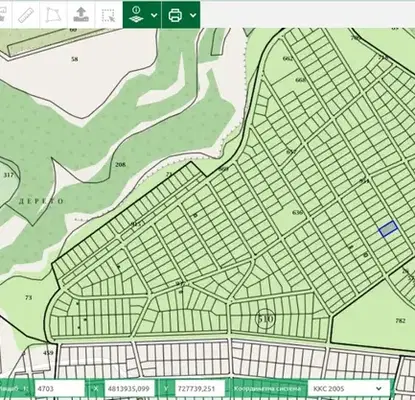Click the forest area labeled 208
415x400 pixels.
pos(120,164)
